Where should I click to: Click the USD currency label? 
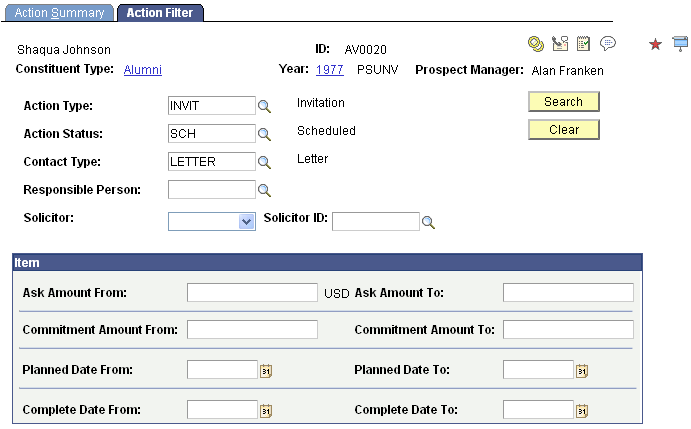pos(337,294)
